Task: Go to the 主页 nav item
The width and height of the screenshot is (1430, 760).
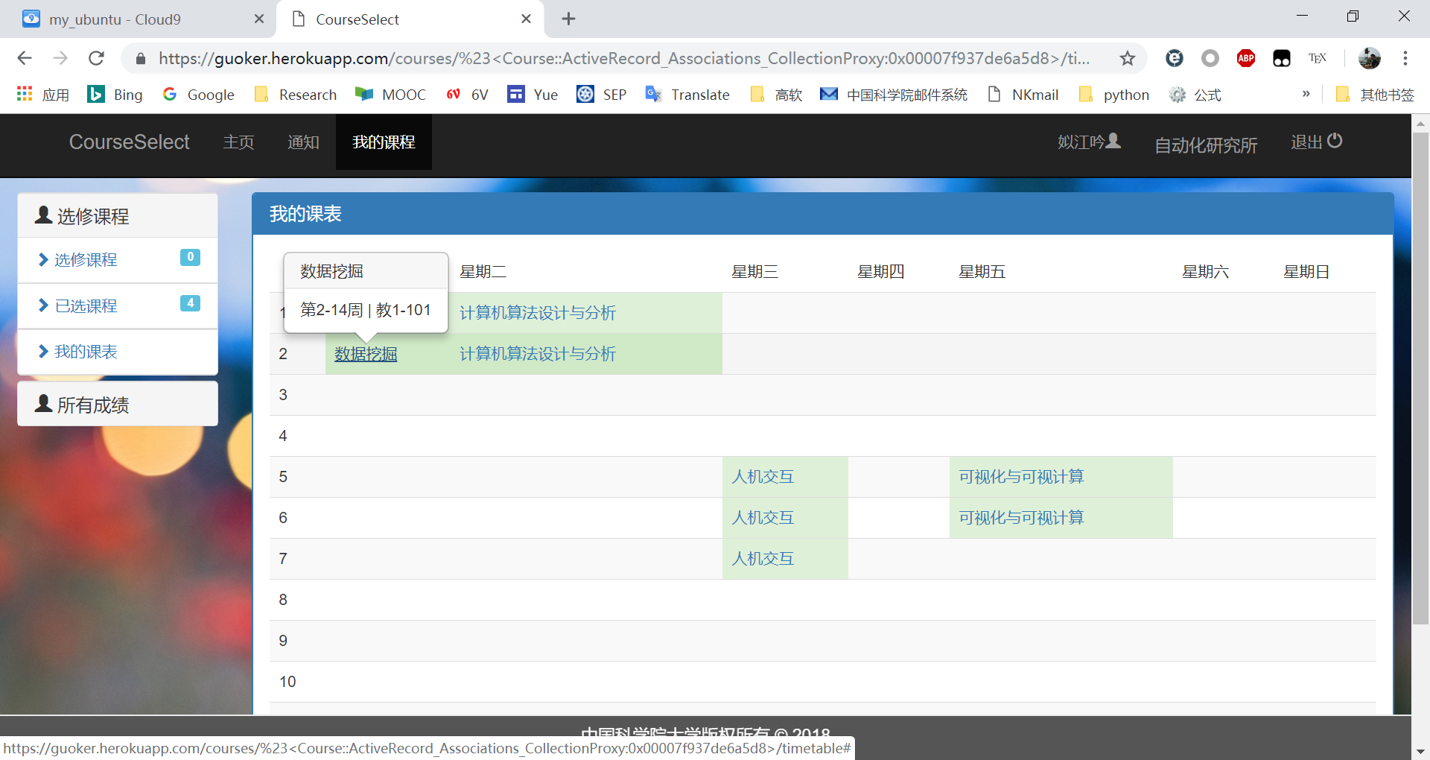Action: click(x=239, y=142)
